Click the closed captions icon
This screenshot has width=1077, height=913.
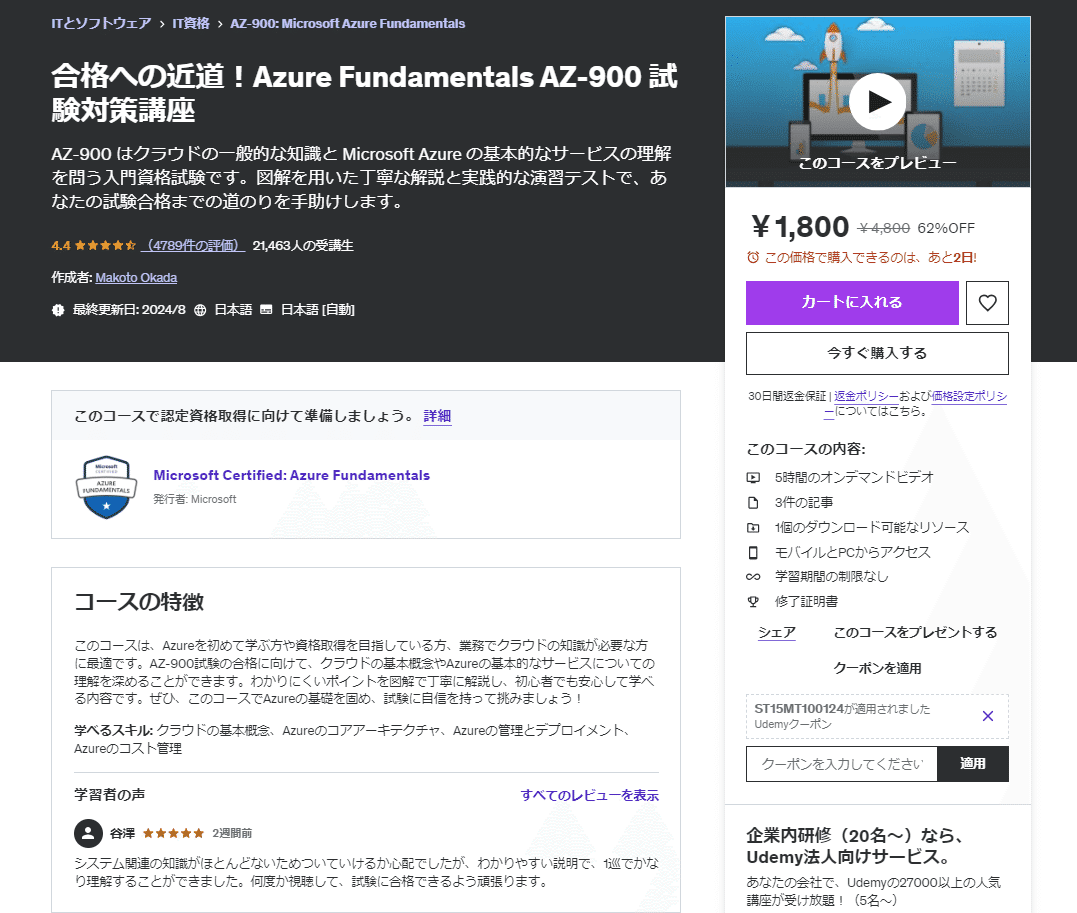266,310
